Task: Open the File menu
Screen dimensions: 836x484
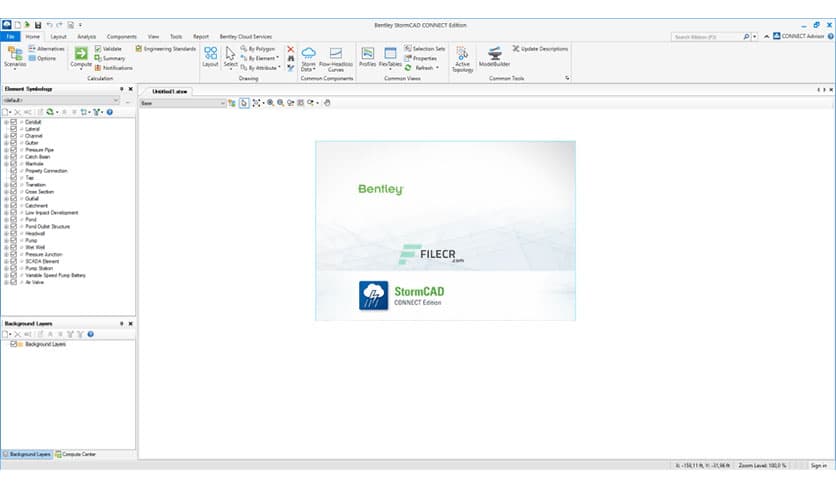Action: pyautogui.click(x=10, y=36)
